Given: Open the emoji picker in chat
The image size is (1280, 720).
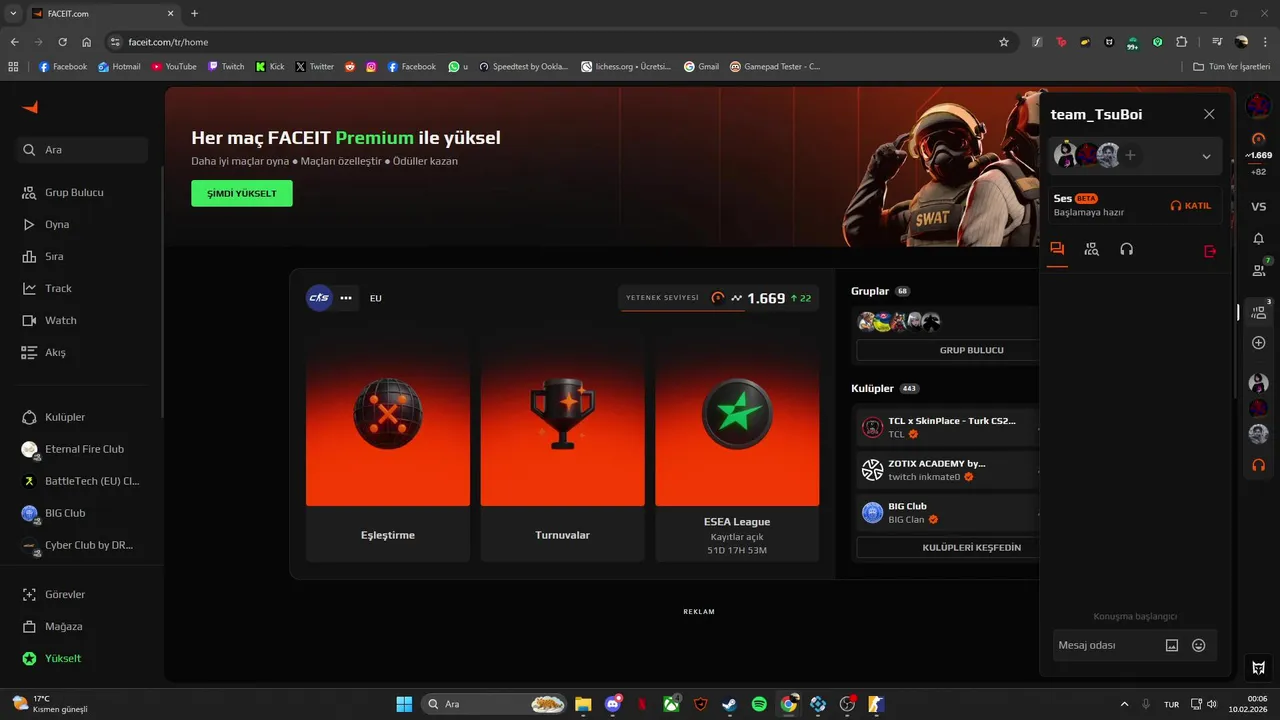Looking at the screenshot, I should point(1199,645).
